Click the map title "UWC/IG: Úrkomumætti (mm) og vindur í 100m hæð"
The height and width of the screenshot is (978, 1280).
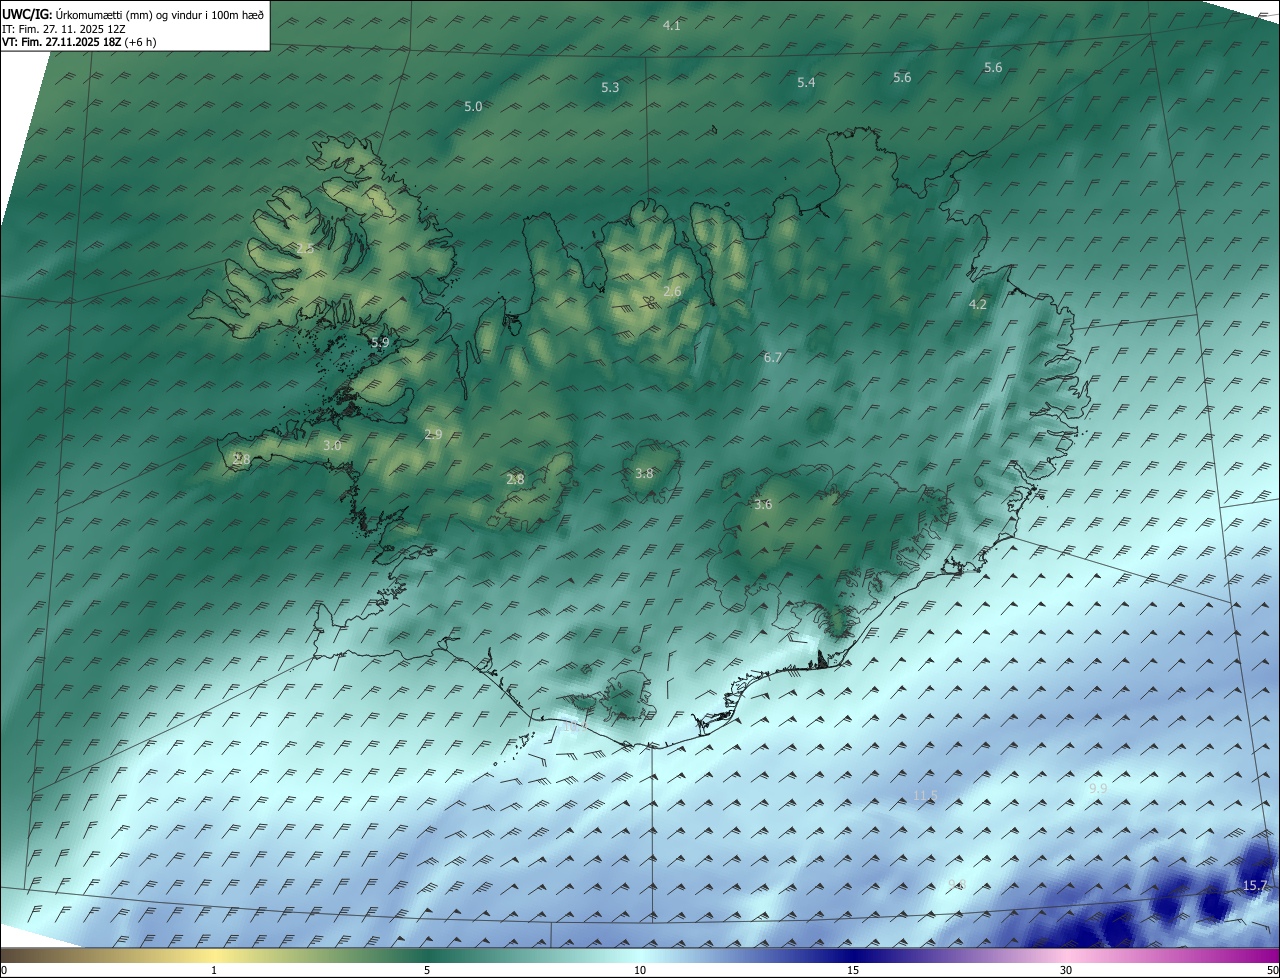[x=133, y=15]
